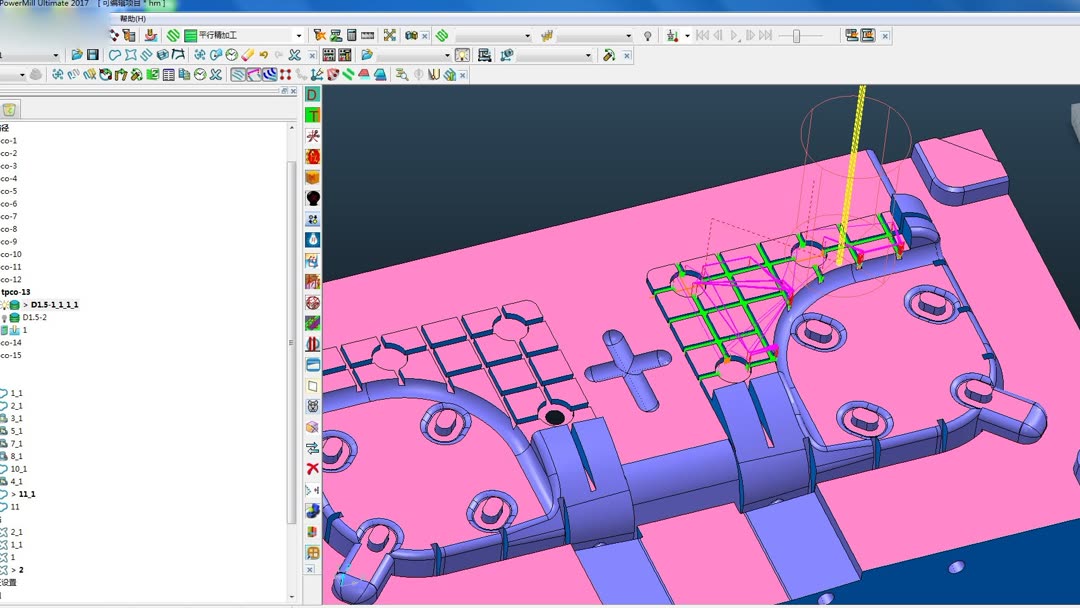Click the clock icon in the second toolbar row
Viewport: 1080px width, 608px height.
232,55
